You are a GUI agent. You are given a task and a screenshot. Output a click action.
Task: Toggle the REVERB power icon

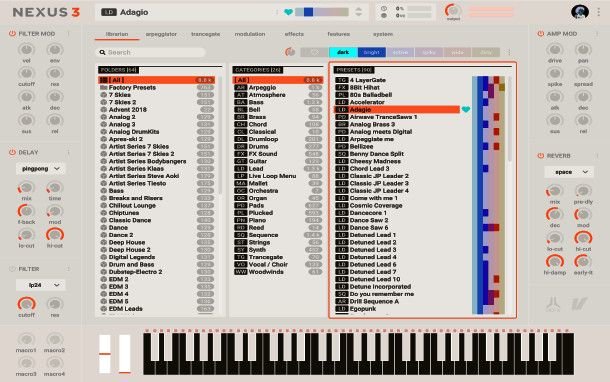540,156
